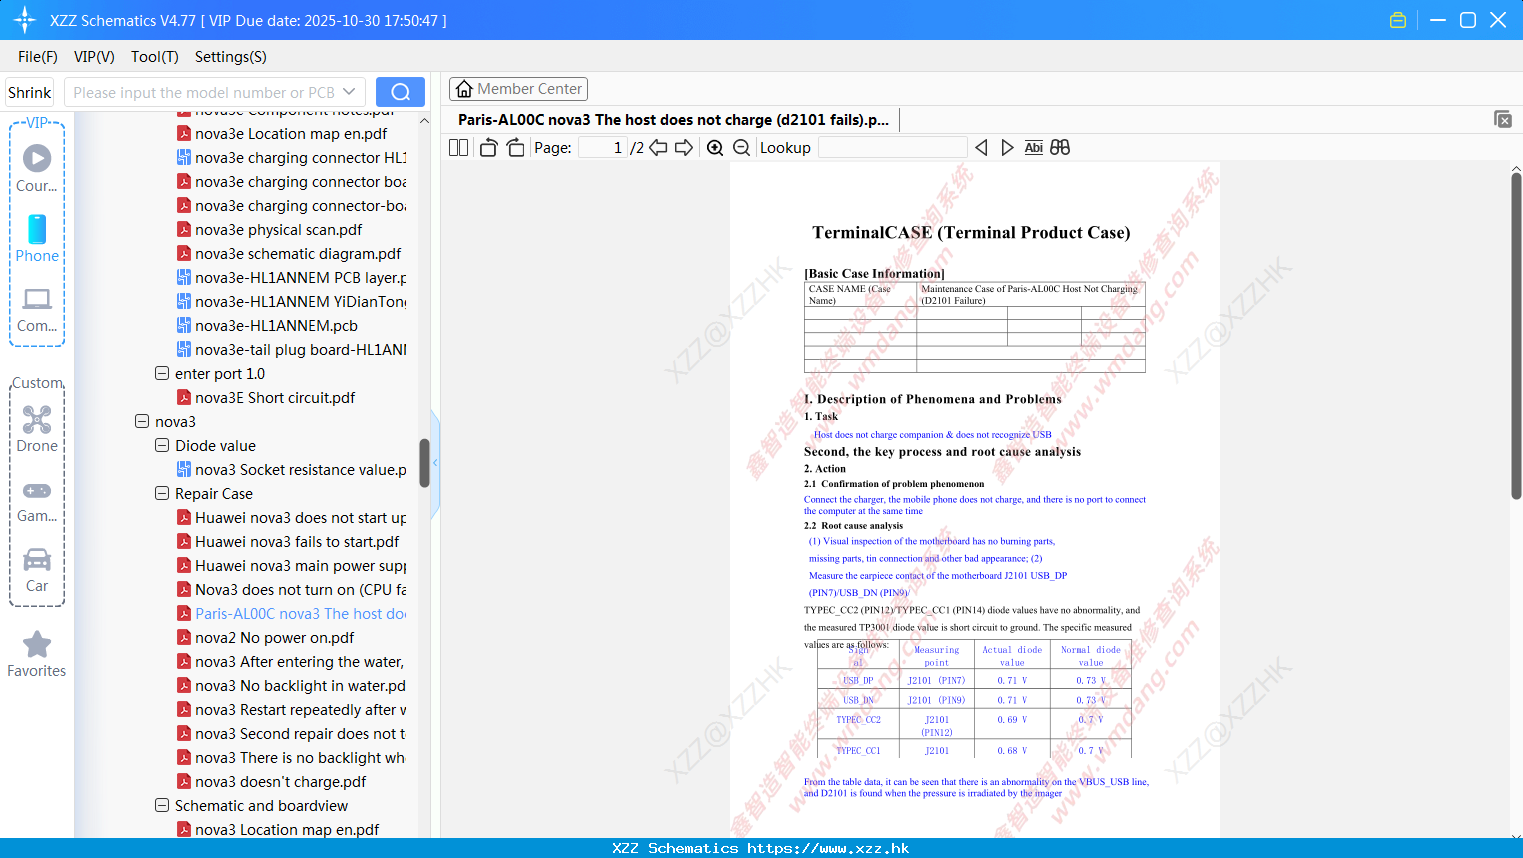Image resolution: width=1523 pixels, height=858 pixels.
Task: Toggle the Abi text match option
Action: point(1034,147)
